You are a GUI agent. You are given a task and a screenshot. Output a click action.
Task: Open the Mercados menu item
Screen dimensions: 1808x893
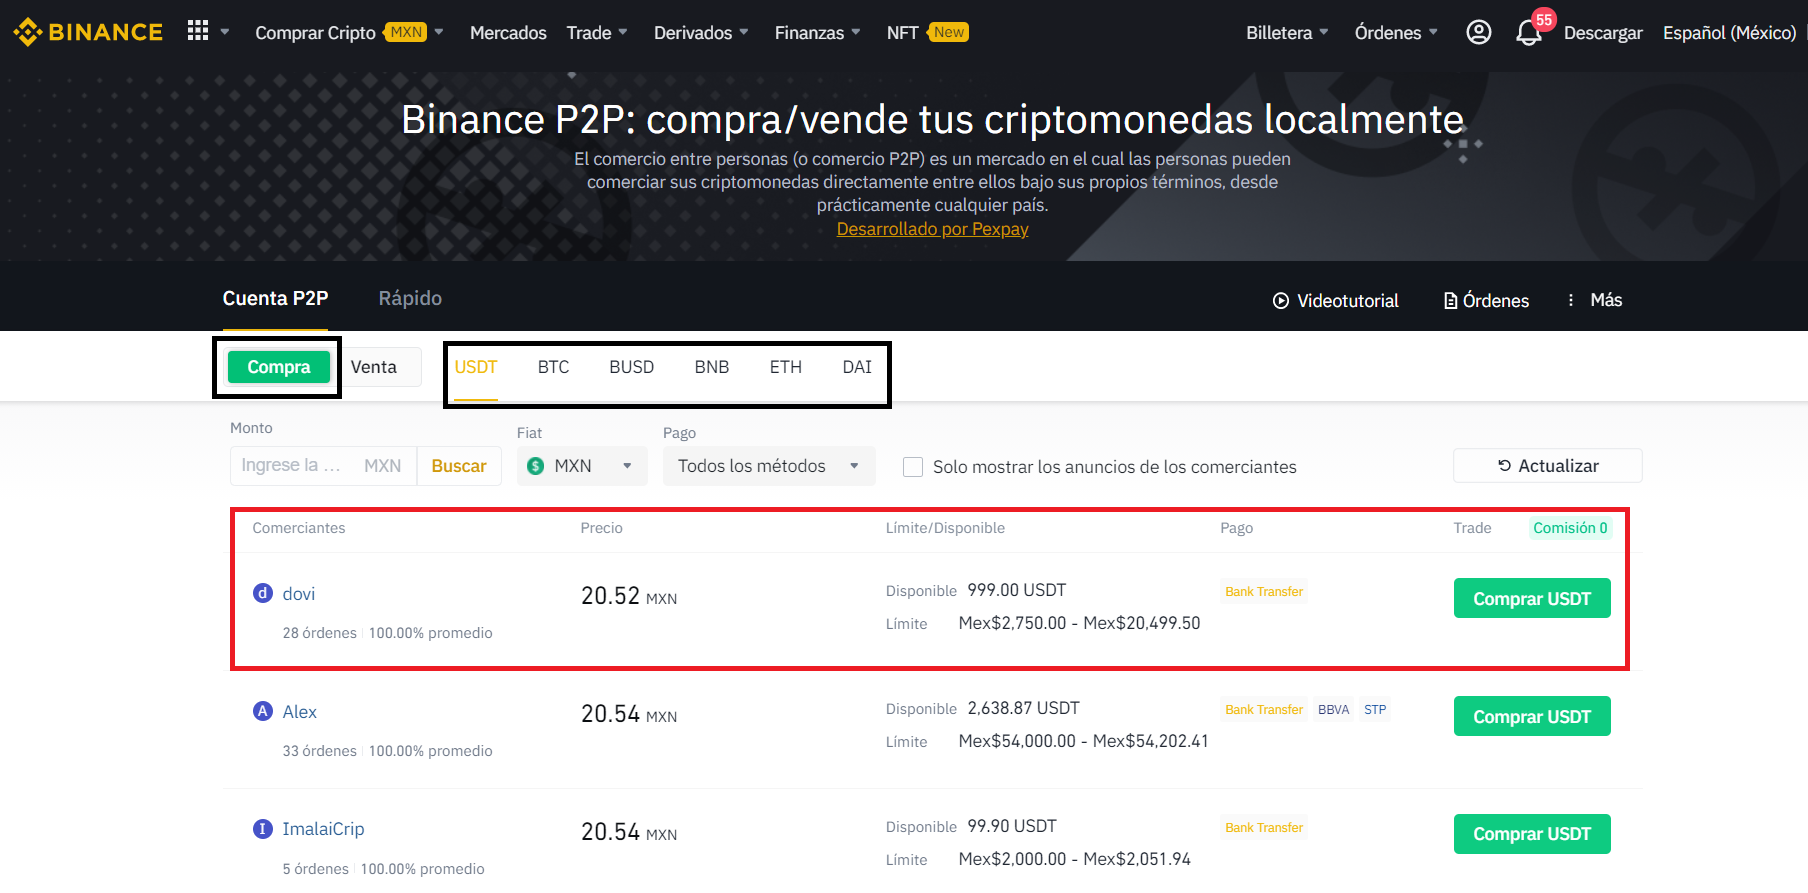(508, 33)
